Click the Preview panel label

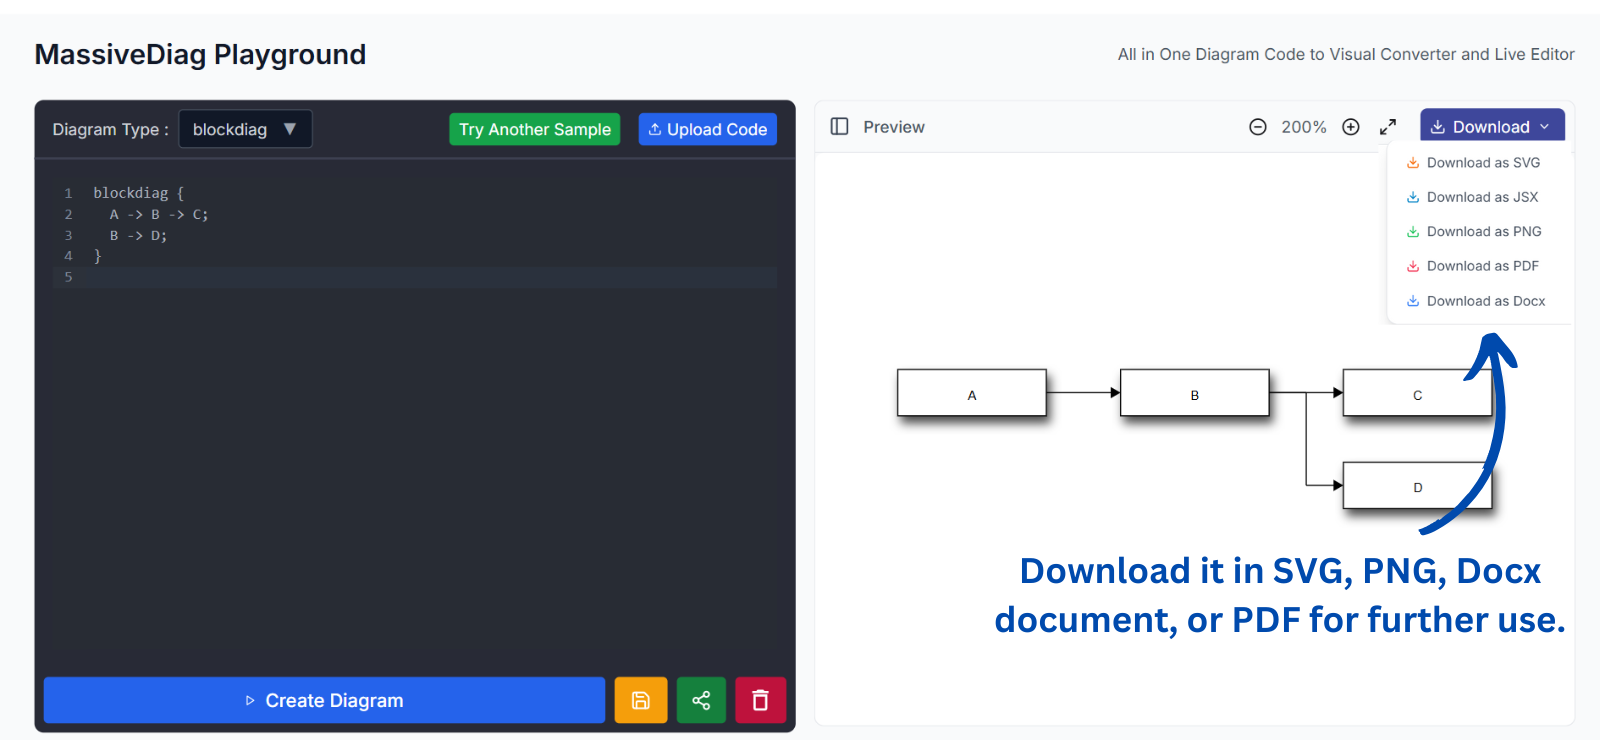point(894,127)
